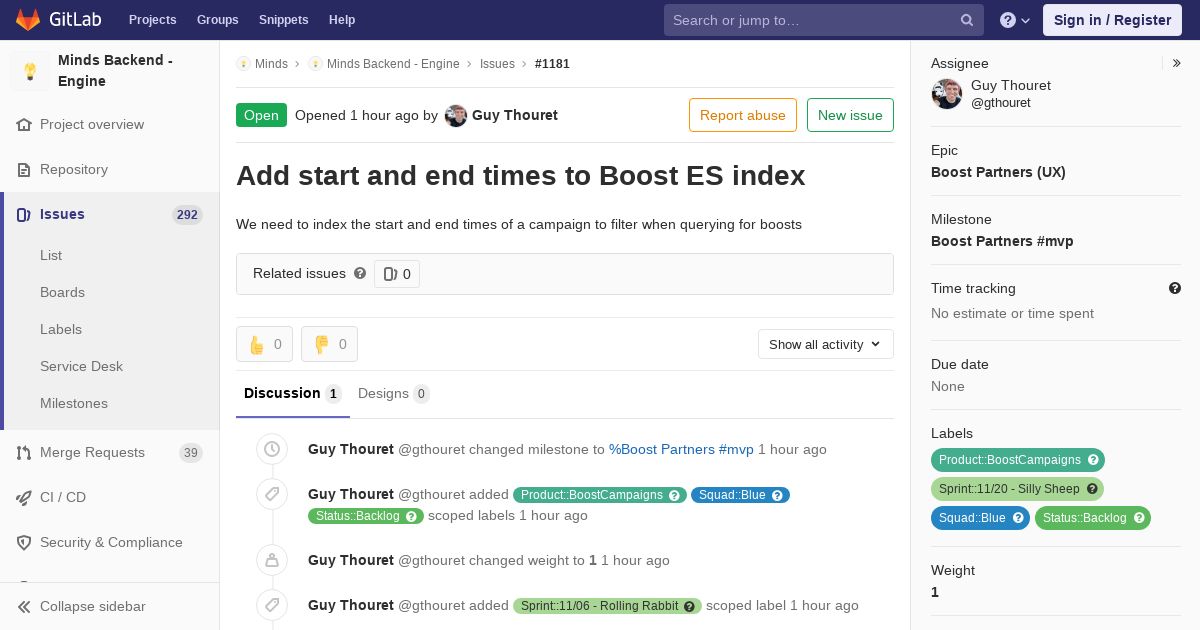Click the Related issues help icon
This screenshot has height=630, width=1200.
tap(360, 273)
